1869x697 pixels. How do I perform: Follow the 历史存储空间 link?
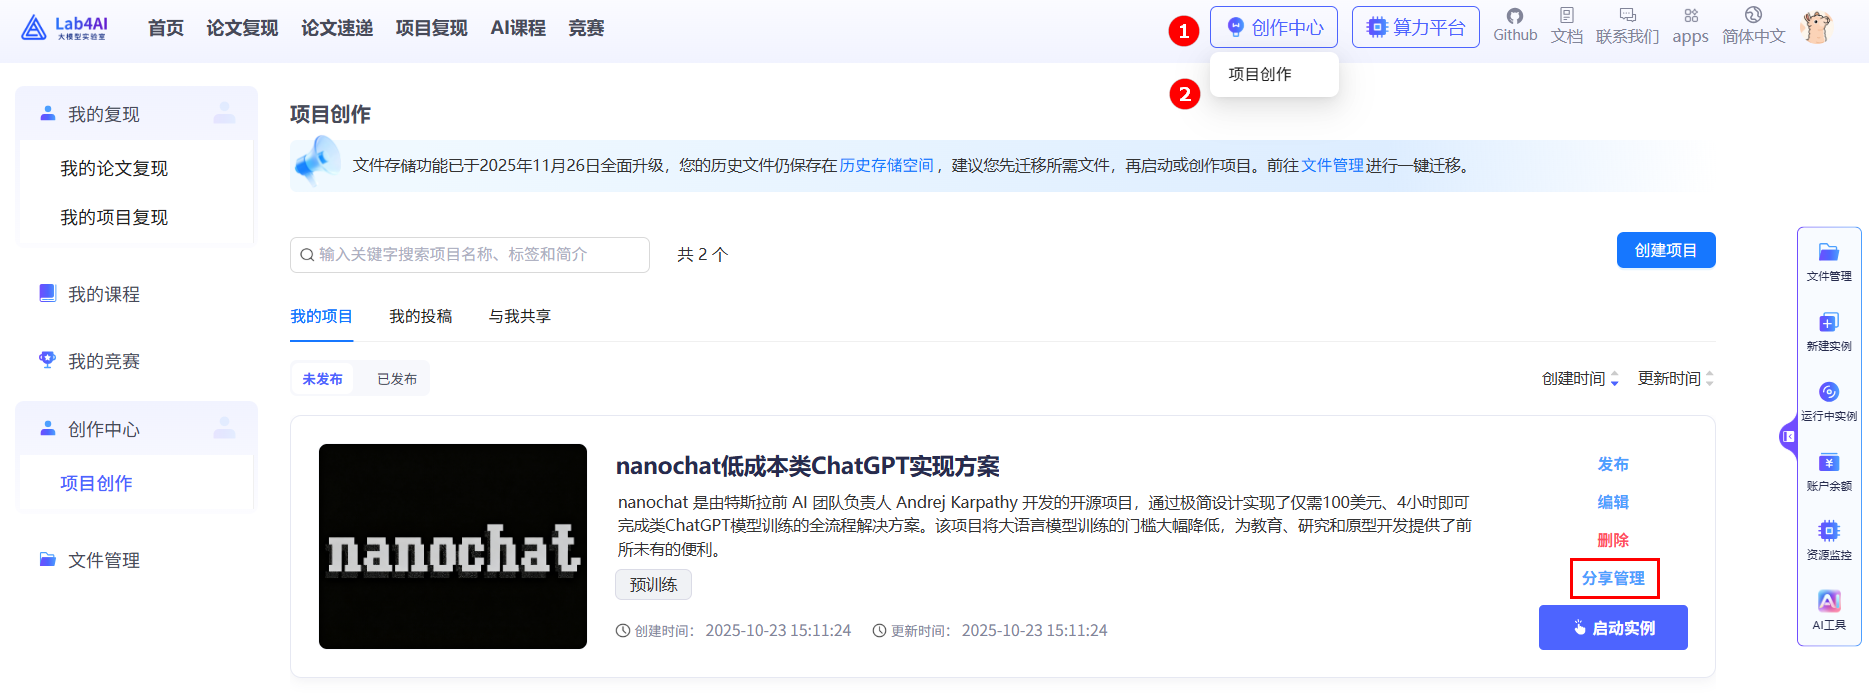(886, 165)
